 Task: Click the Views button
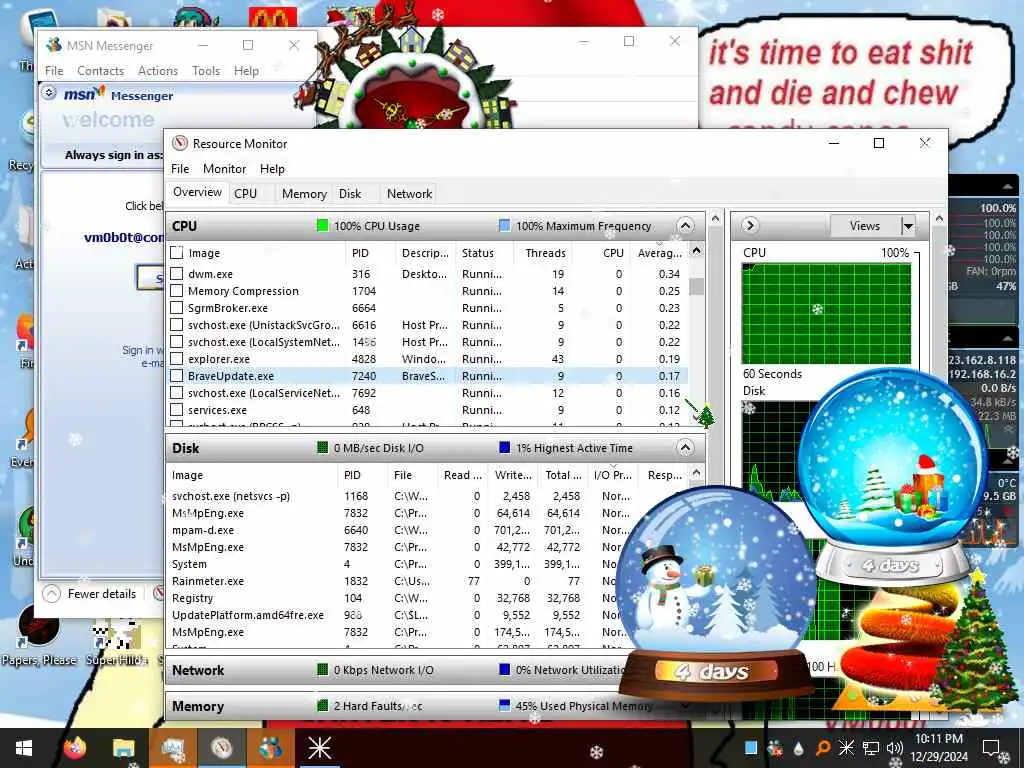(865, 226)
